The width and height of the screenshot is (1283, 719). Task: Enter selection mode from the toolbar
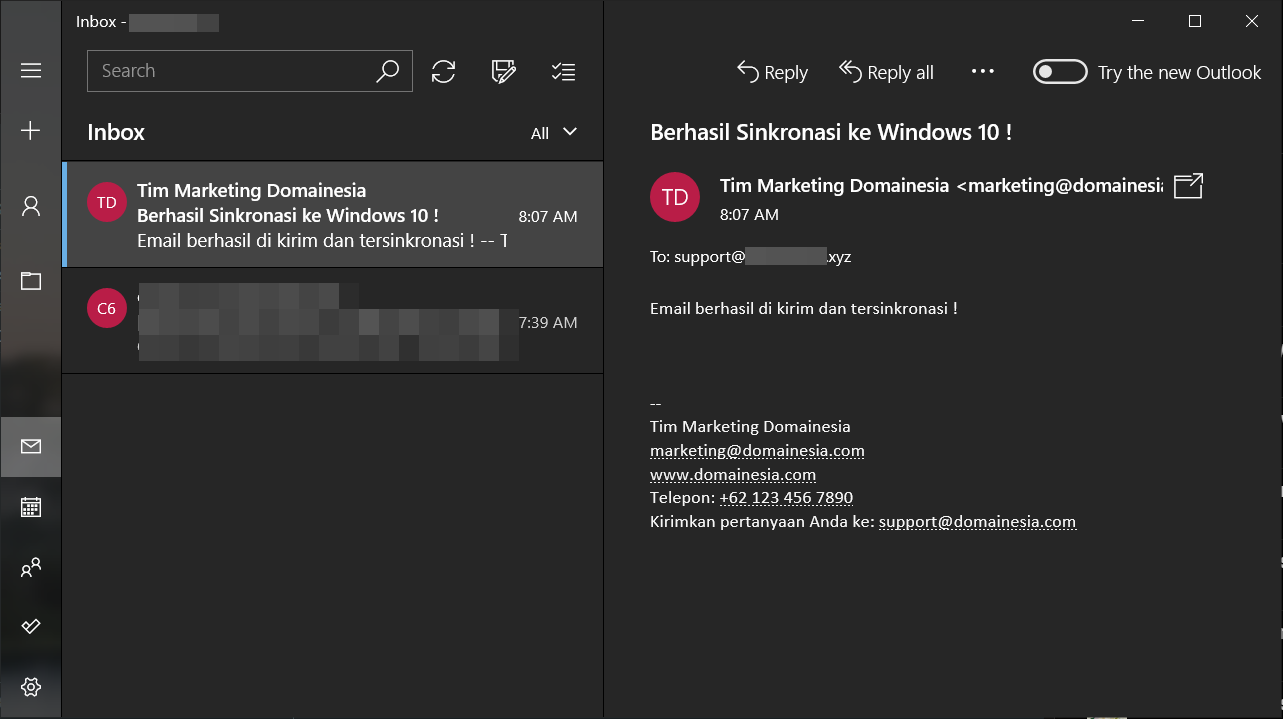(x=563, y=71)
